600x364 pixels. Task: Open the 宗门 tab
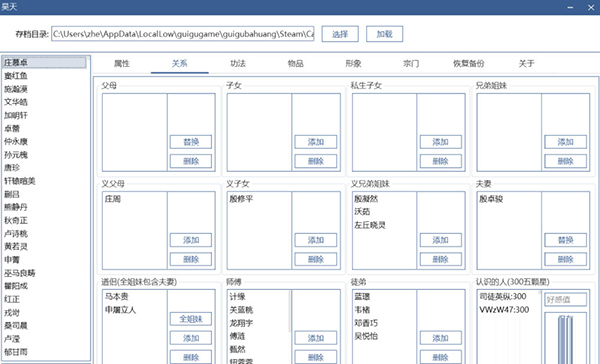[411, 64]
